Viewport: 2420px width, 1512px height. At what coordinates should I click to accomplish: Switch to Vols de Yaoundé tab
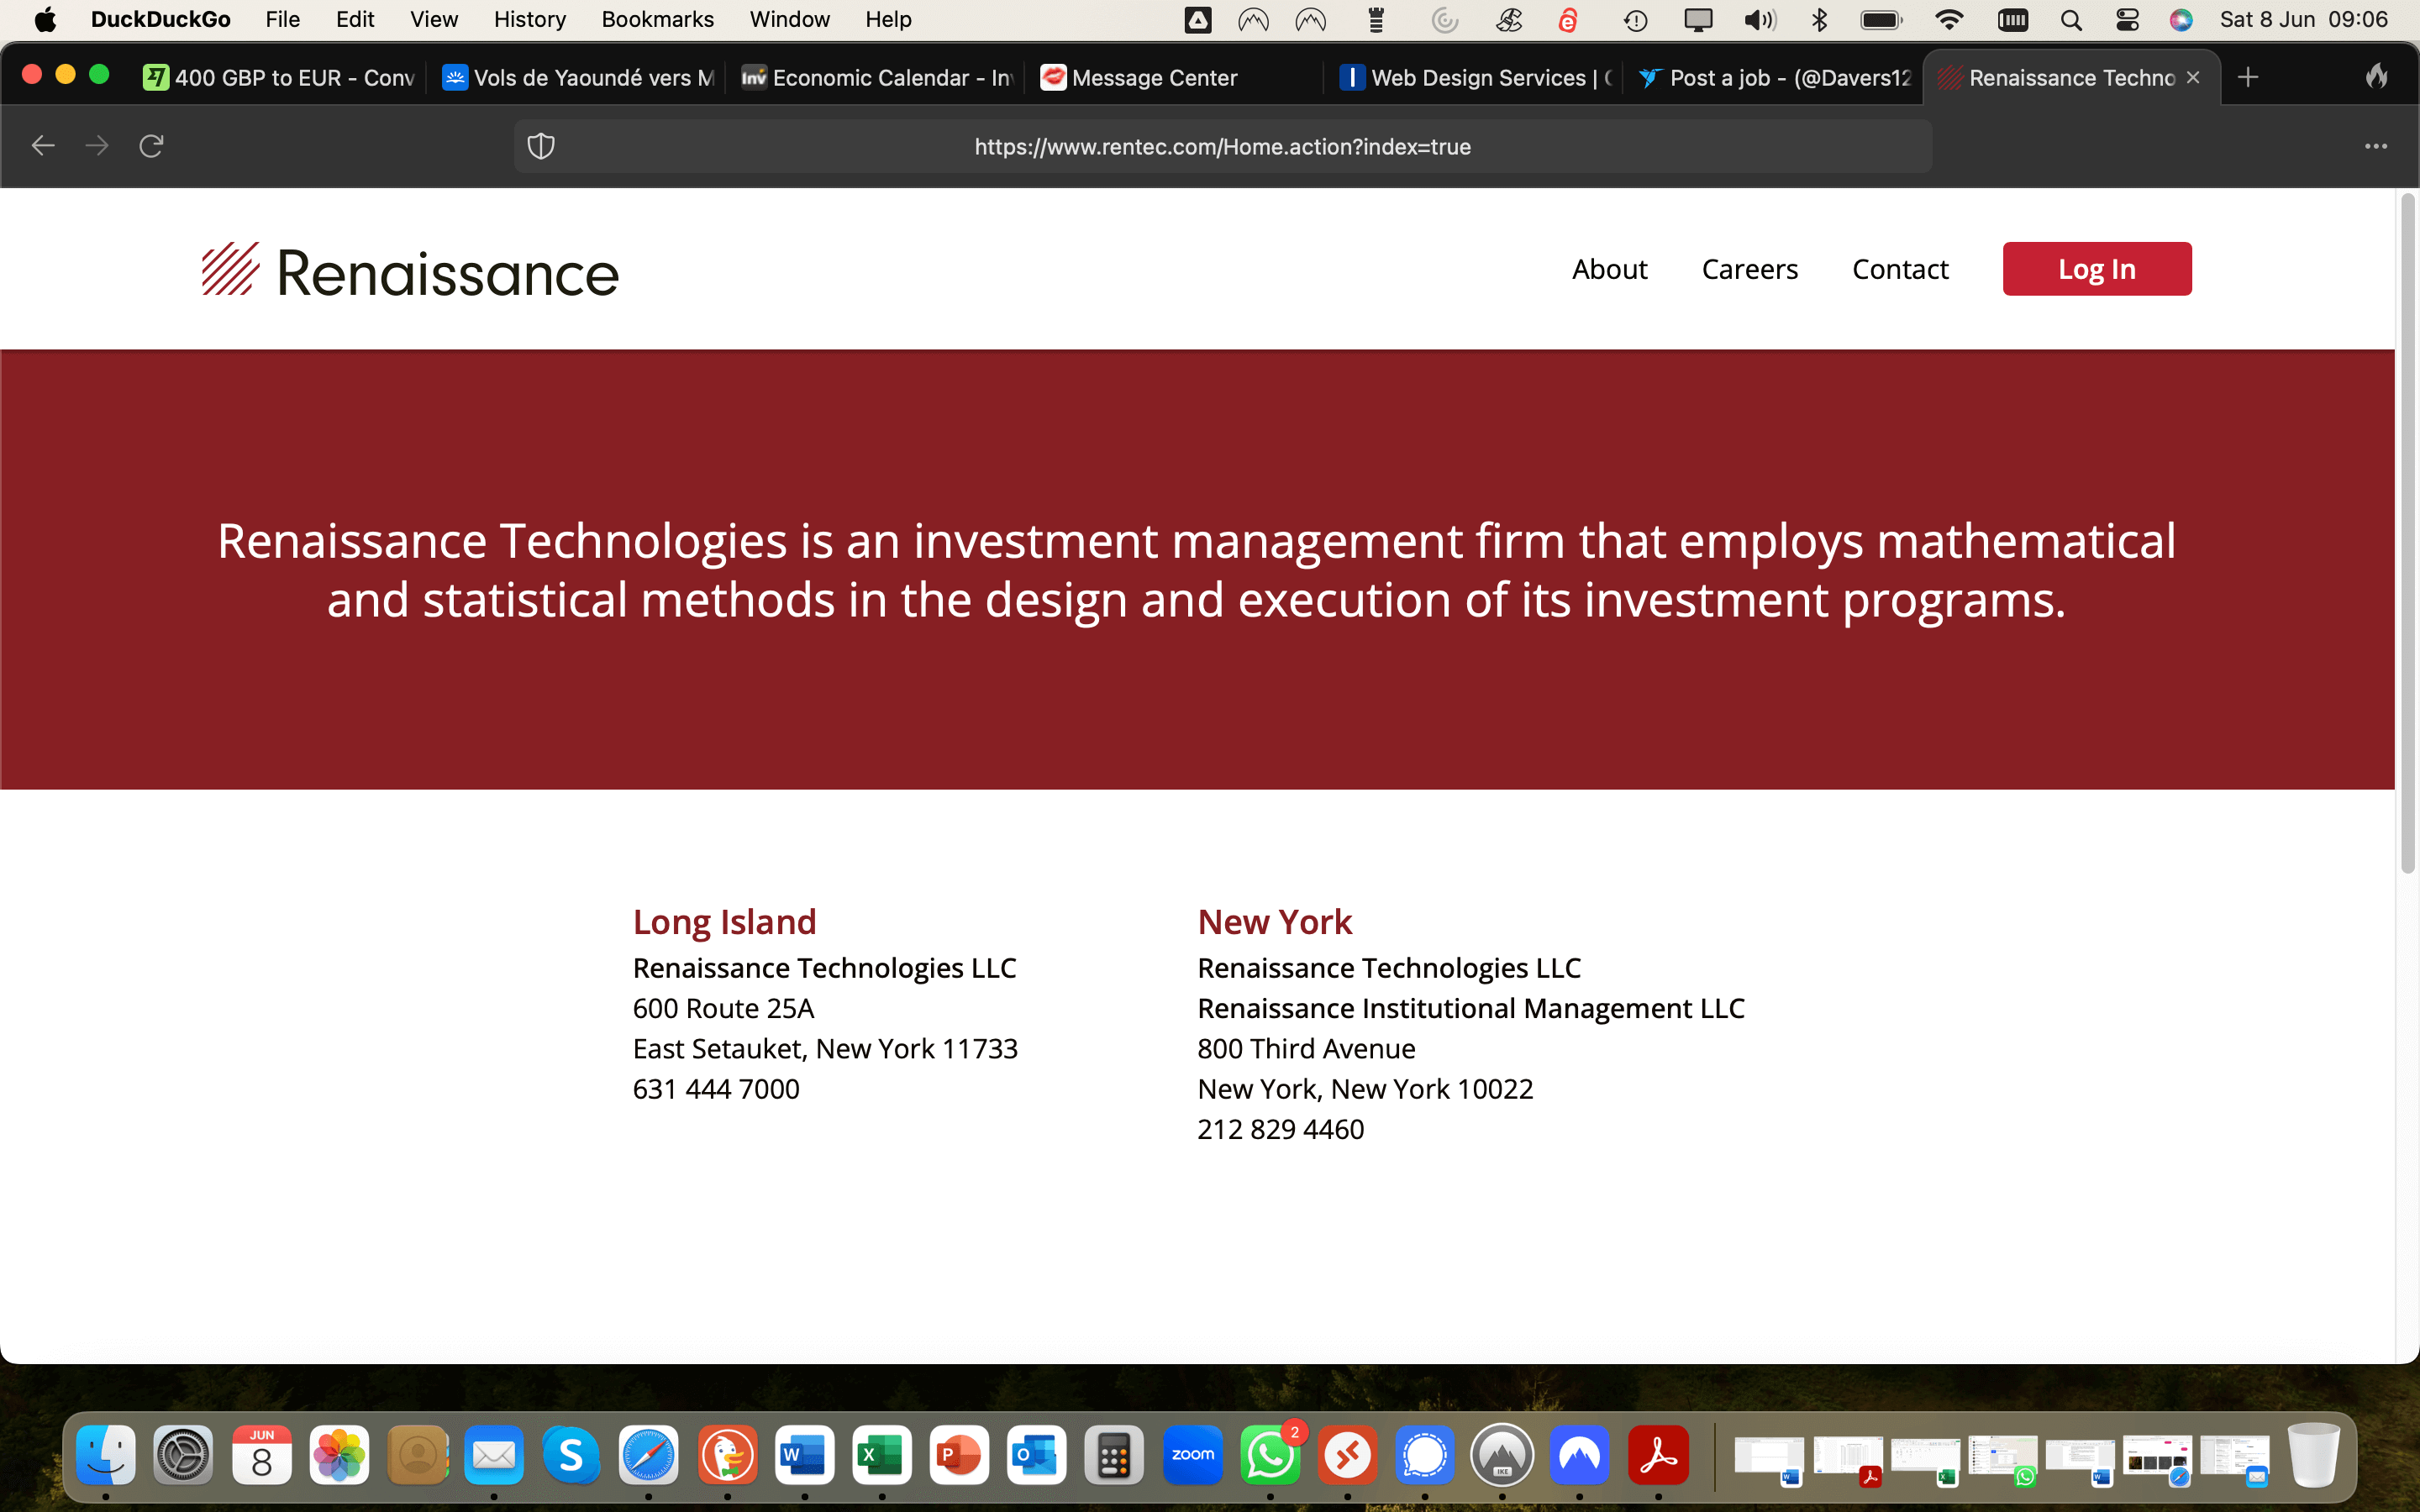pyautogui.click(x=578, y=77)
